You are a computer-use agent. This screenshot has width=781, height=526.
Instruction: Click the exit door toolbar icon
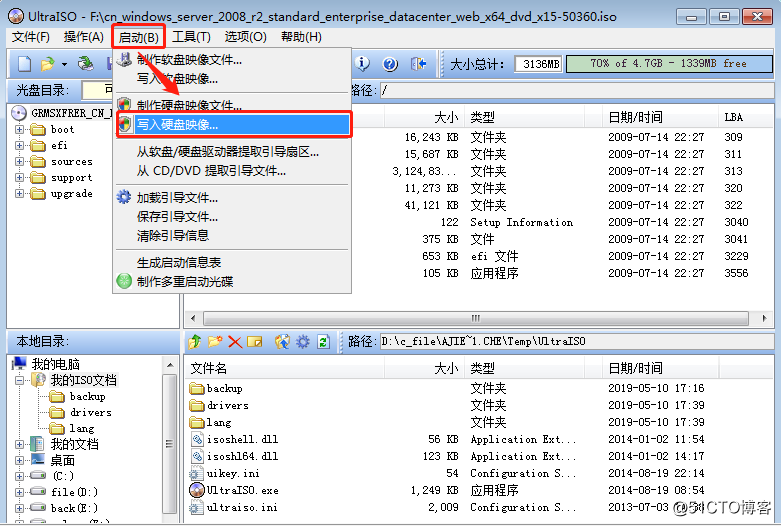[418, 63]
